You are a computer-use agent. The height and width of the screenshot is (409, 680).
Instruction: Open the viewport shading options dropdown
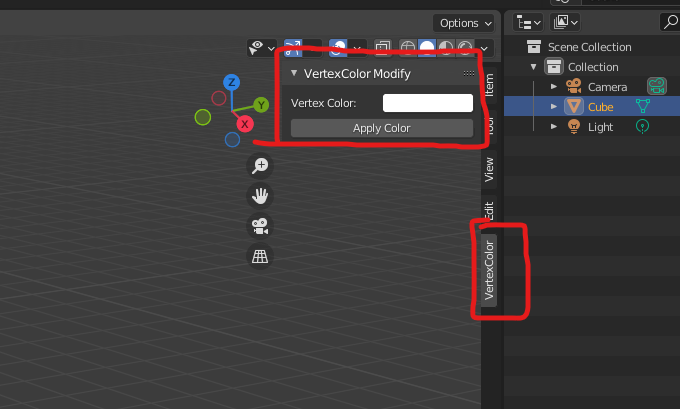pyautogui.click(x=484, y=48)
